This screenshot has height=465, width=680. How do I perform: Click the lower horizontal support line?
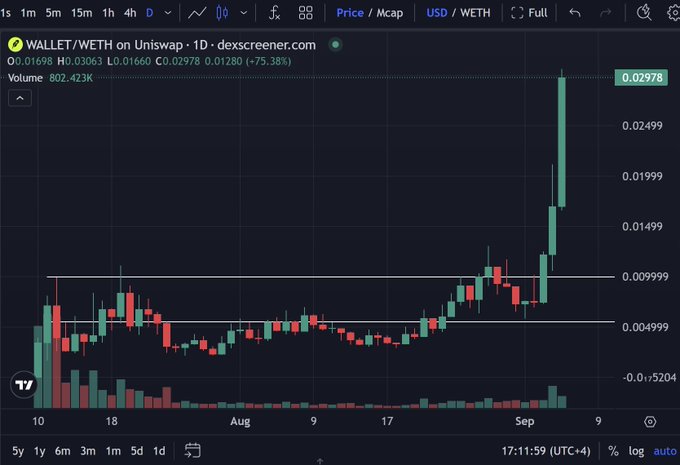[334, 322]
